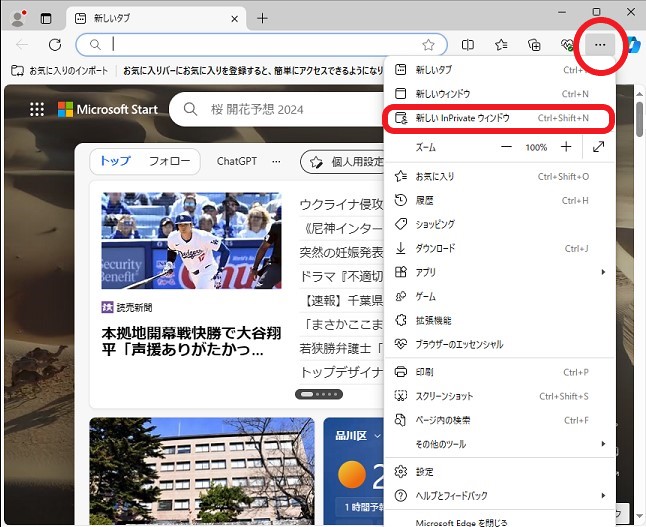Image resolution: width=646 pixels, height=527 pixels.
Task: Click 読売新聞 source label
Action: (x=127, y=307)
